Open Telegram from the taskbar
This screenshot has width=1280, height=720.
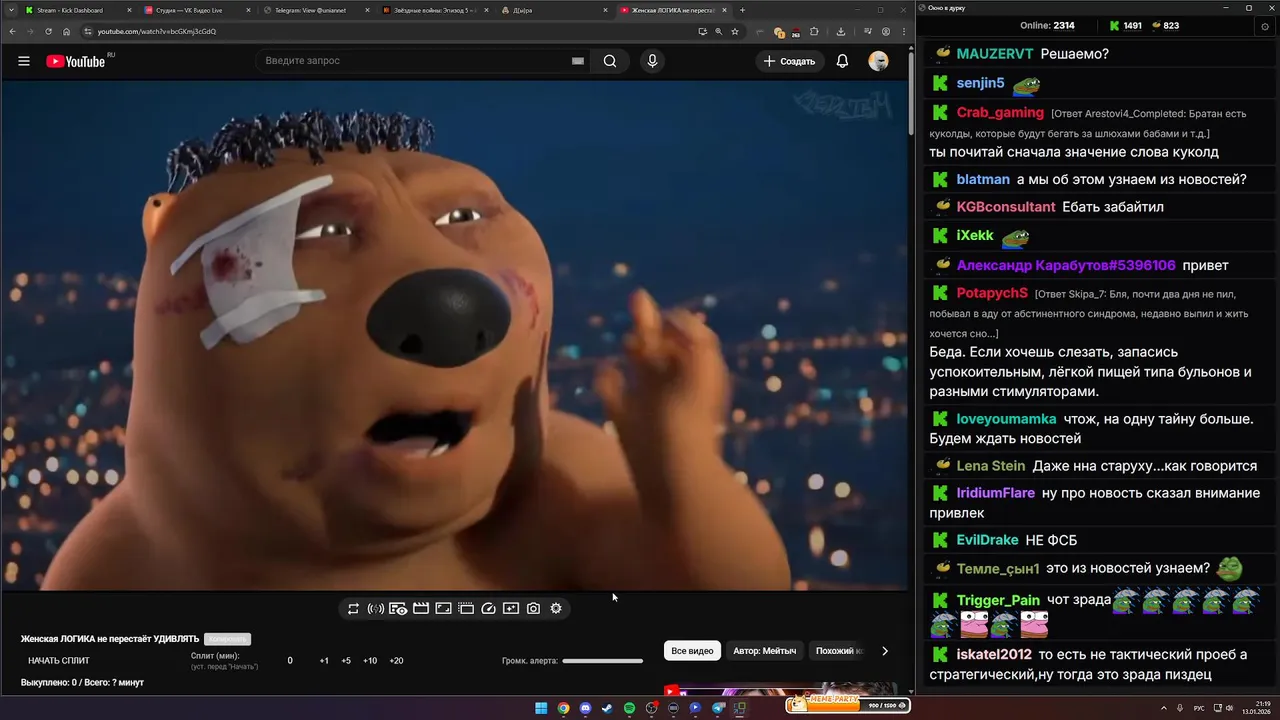(718, 708)
